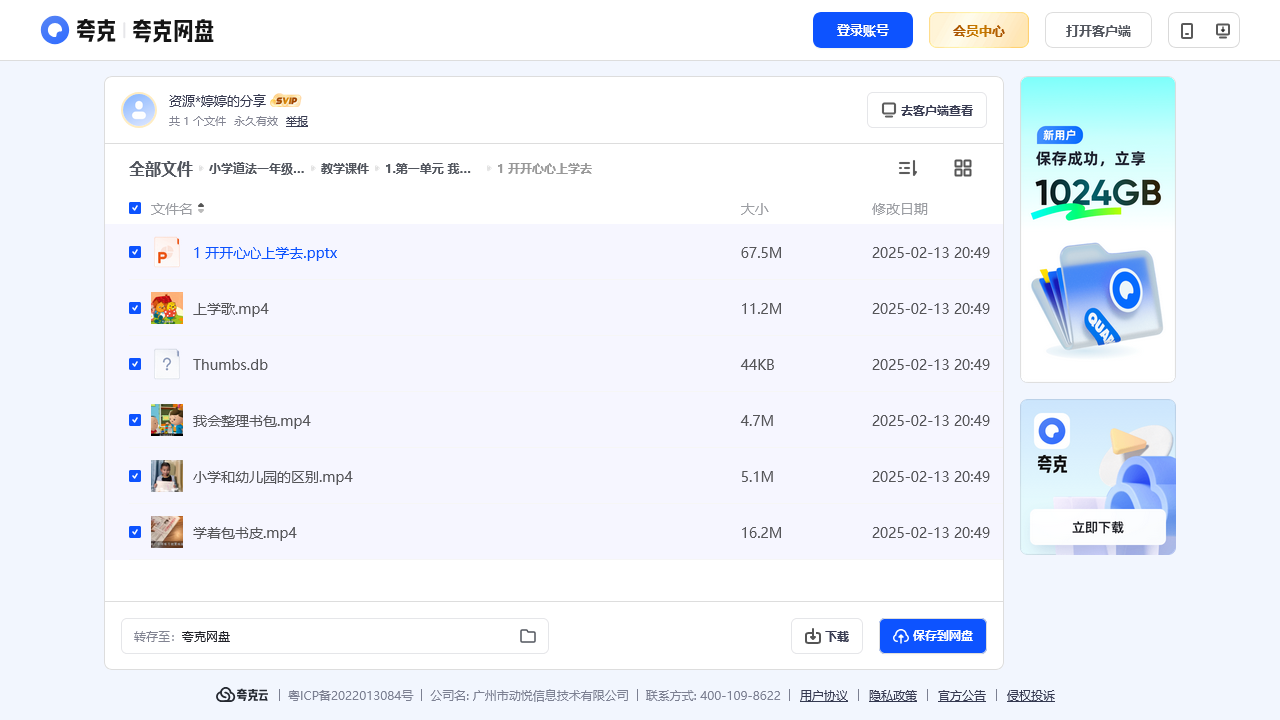Open the 转存至 夸克网盘 destination selector
Image resolution: width=1280 pixels, height=720 pixels.
[335, 636]
